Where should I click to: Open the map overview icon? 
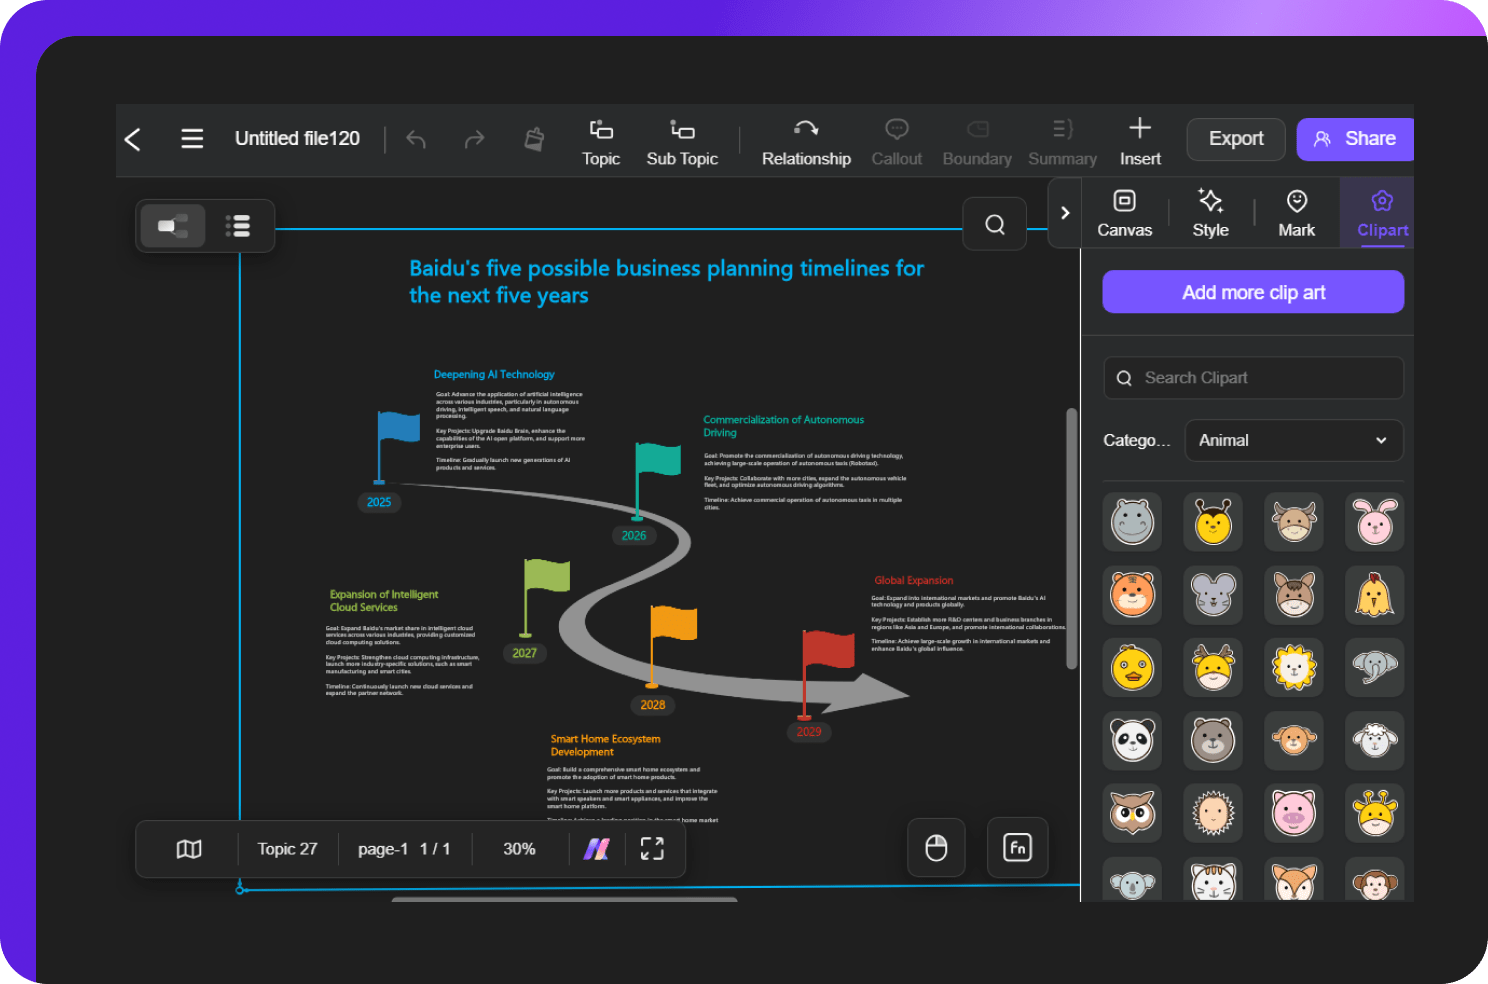coord(189,849)
